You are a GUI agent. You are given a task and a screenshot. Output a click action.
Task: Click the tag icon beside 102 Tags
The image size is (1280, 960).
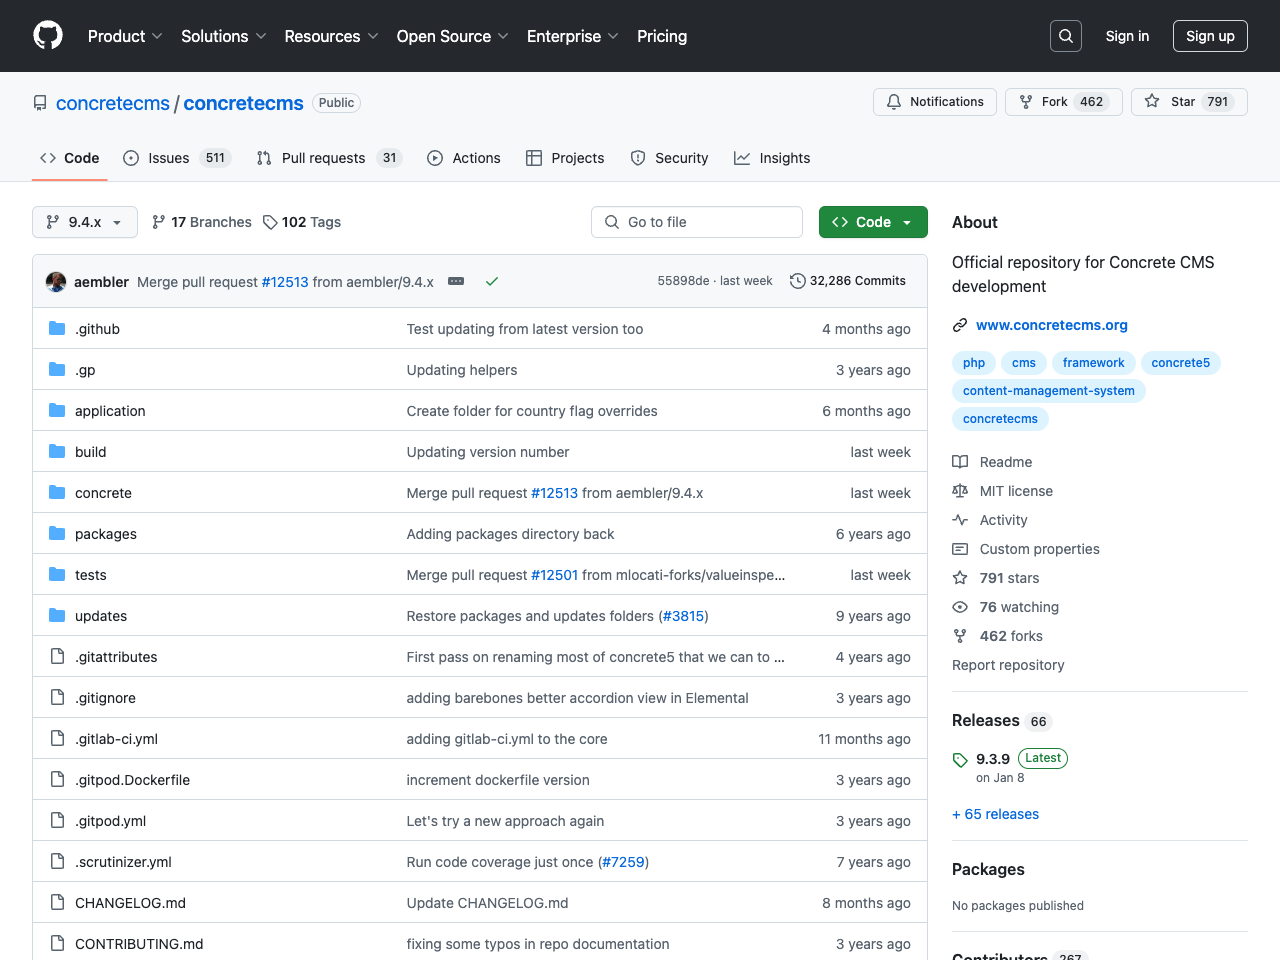pyautogui.click(x=270, y=222)
